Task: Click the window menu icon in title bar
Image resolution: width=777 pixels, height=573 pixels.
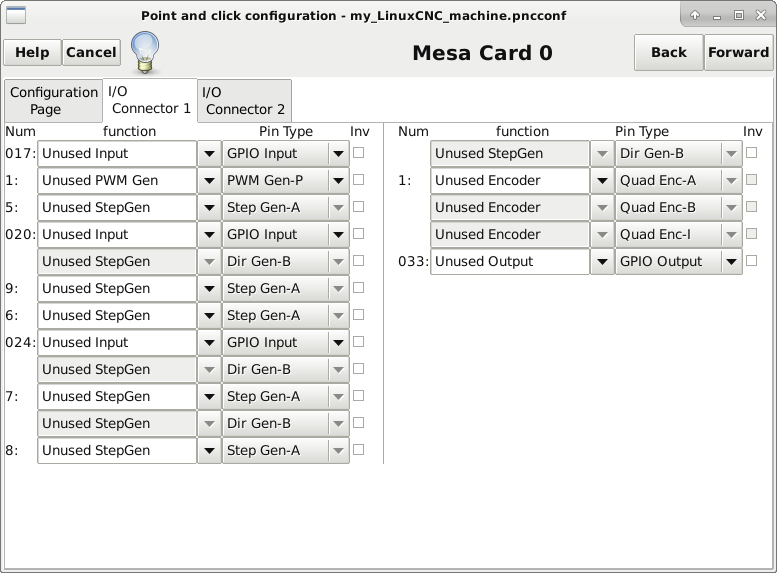Action: [x=15, y=15]
